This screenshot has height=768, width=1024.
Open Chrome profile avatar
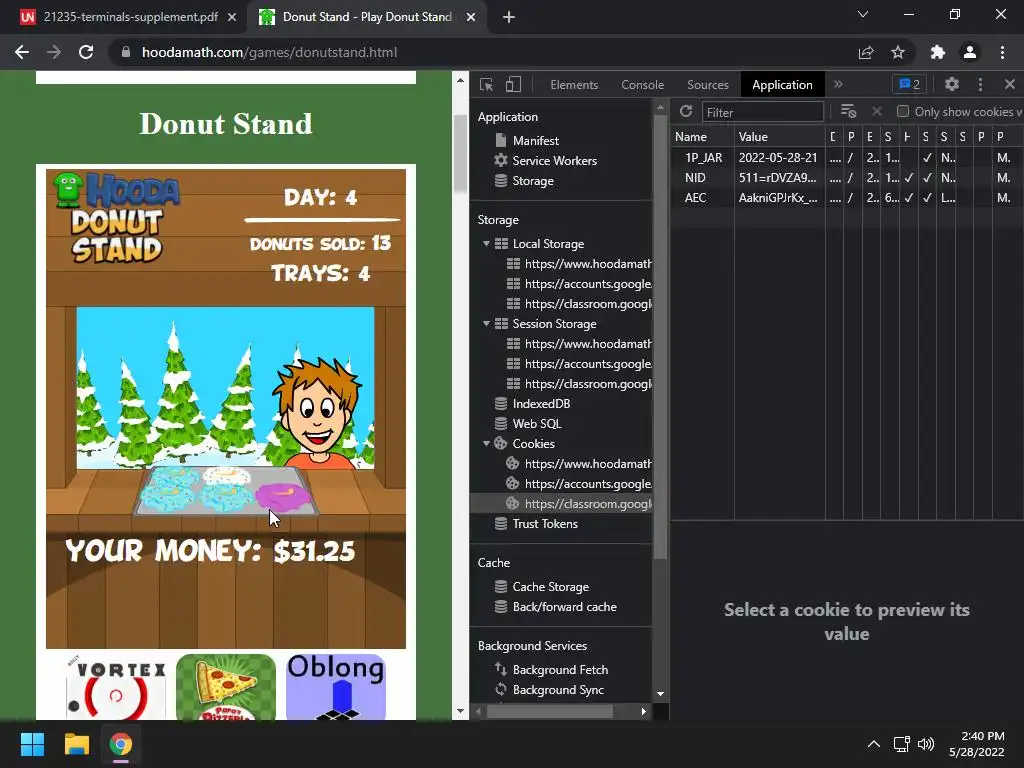coord(970,52)
